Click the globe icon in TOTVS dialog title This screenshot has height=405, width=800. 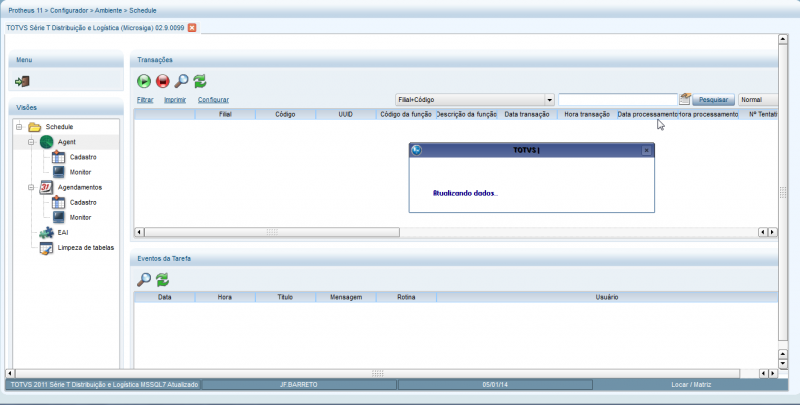click(x=416, y=150)
